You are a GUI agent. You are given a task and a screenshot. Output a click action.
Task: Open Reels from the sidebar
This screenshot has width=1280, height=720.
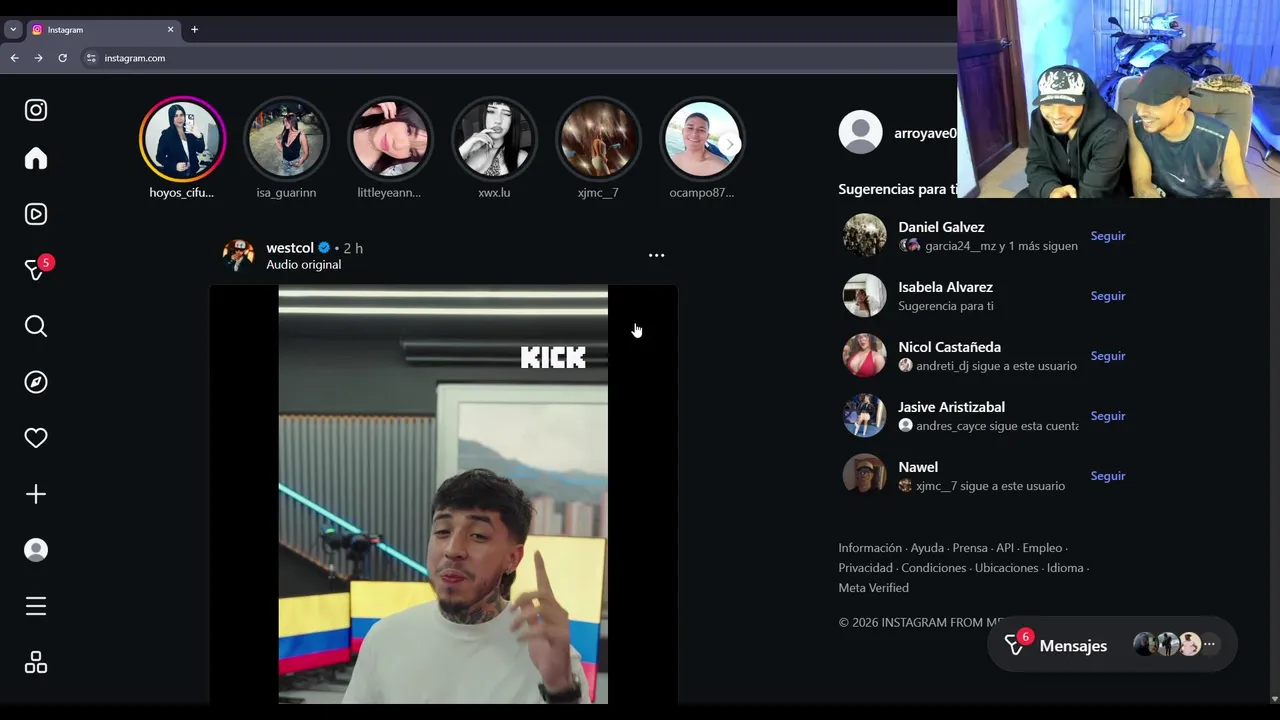click(x=36, y=214)
